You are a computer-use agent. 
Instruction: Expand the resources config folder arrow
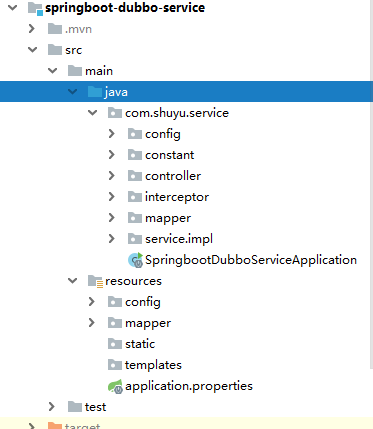tap(92, 302)
